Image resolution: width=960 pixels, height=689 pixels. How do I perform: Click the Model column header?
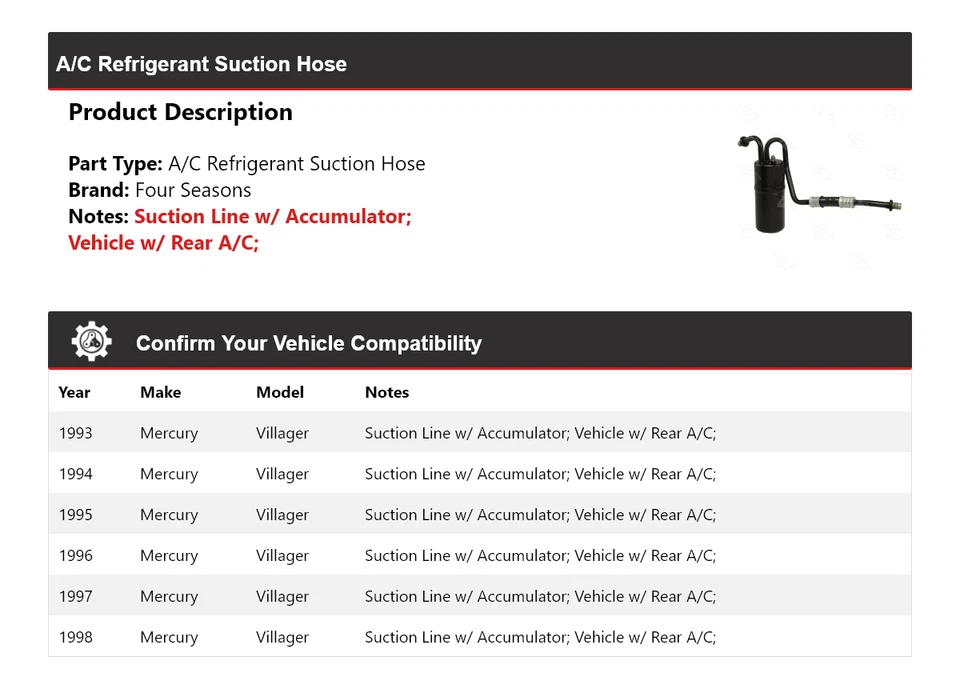[280, 392]
